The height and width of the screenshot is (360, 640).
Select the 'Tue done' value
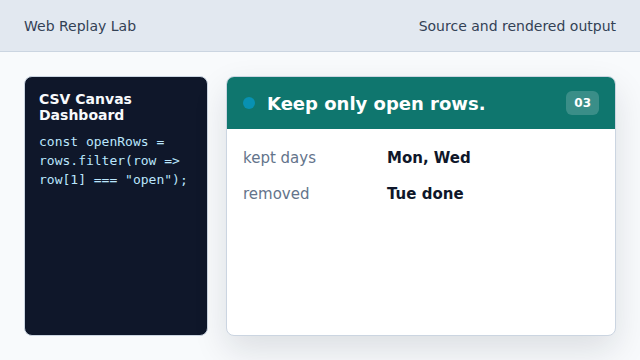pyautogui.click(x=425, y=193)
